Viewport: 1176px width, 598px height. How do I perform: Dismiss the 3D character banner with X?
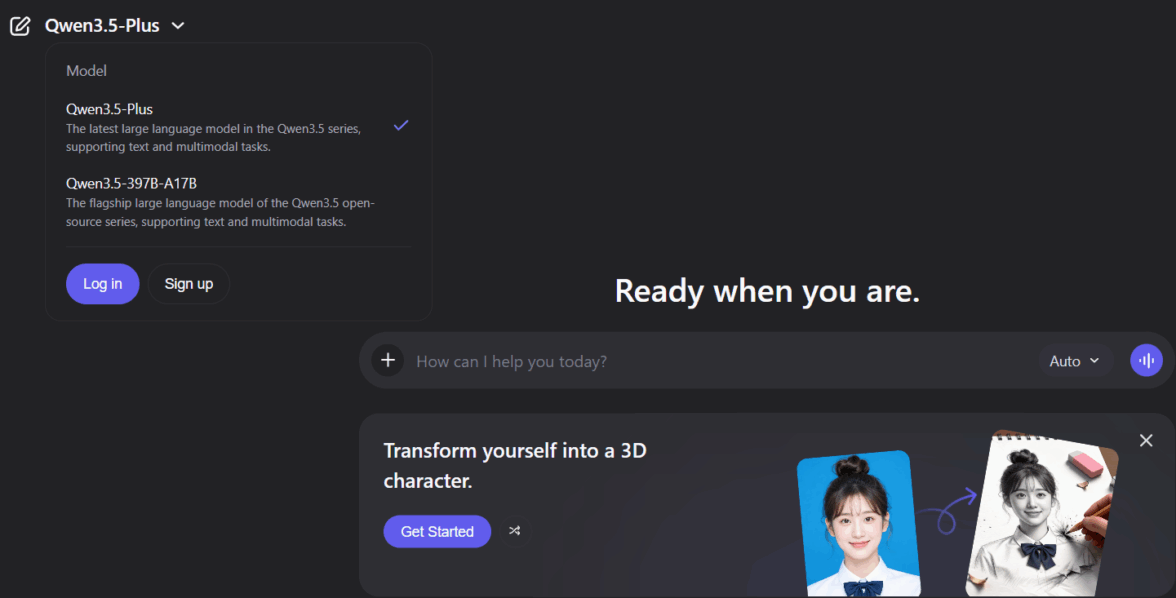click(x=1146, y=440)
